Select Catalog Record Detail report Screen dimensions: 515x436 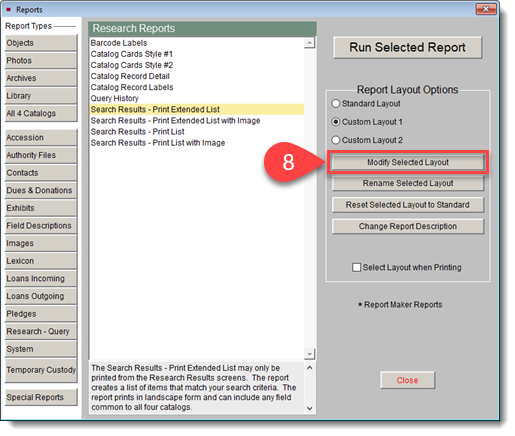pos(130,76)
